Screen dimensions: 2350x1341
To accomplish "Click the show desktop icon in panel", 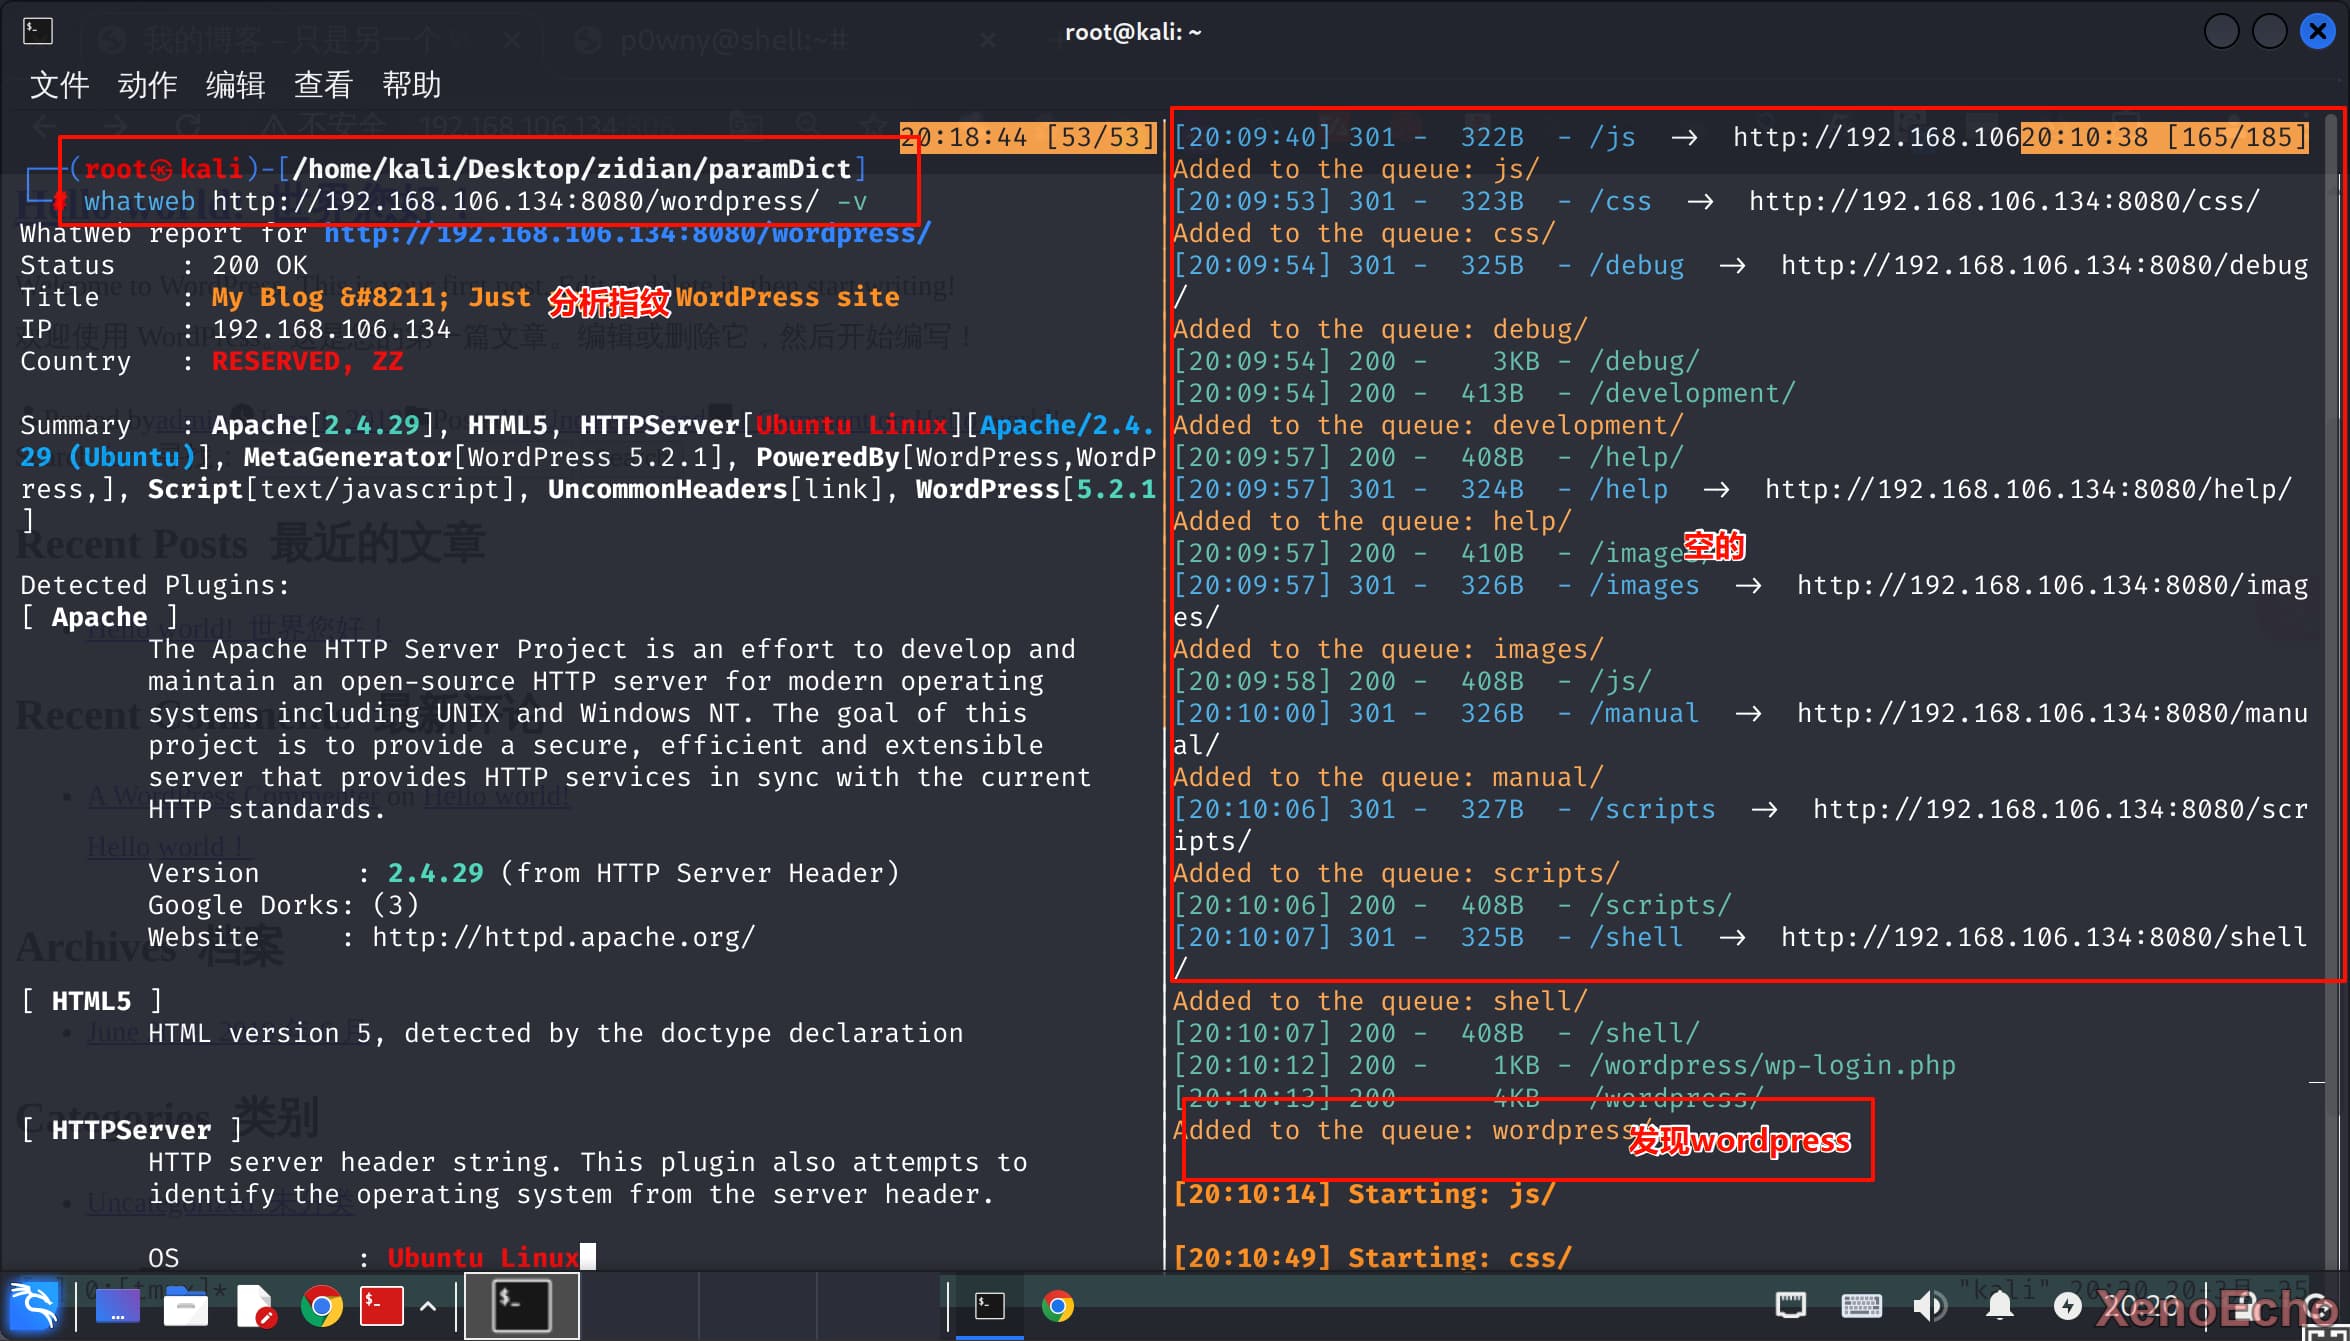I will [x=117, y=1306].
